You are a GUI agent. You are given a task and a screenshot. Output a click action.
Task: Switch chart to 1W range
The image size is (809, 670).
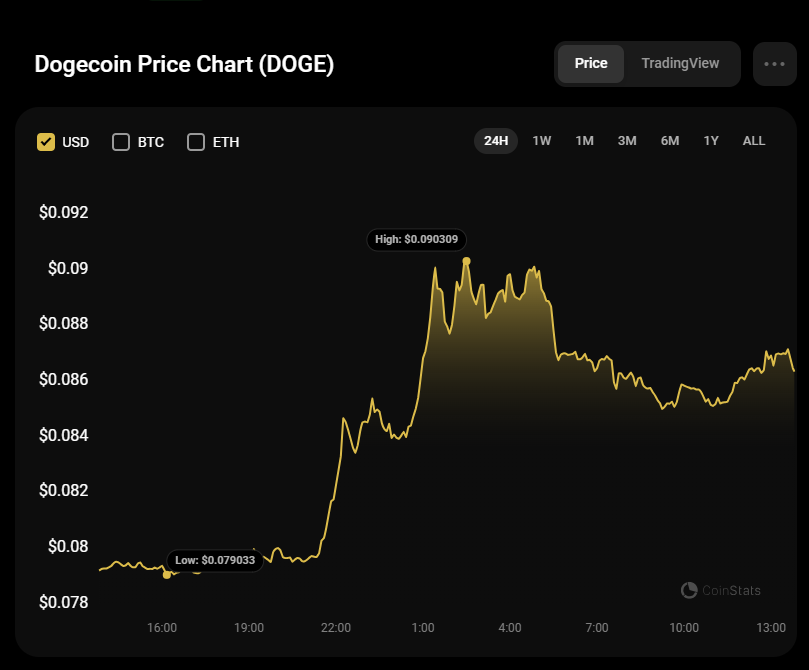click(542, 141)
